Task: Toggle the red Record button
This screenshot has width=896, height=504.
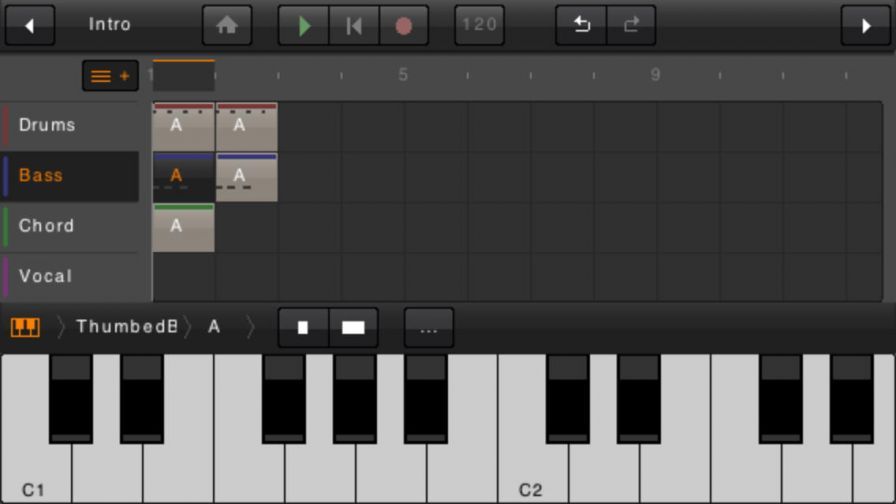Action: 404,26
